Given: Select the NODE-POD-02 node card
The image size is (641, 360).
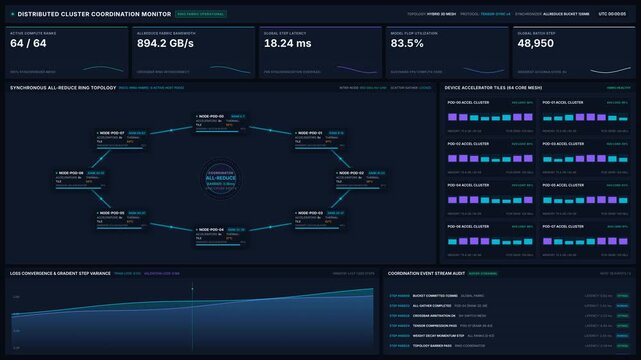Looking at the screenshot, I should 361,179.
